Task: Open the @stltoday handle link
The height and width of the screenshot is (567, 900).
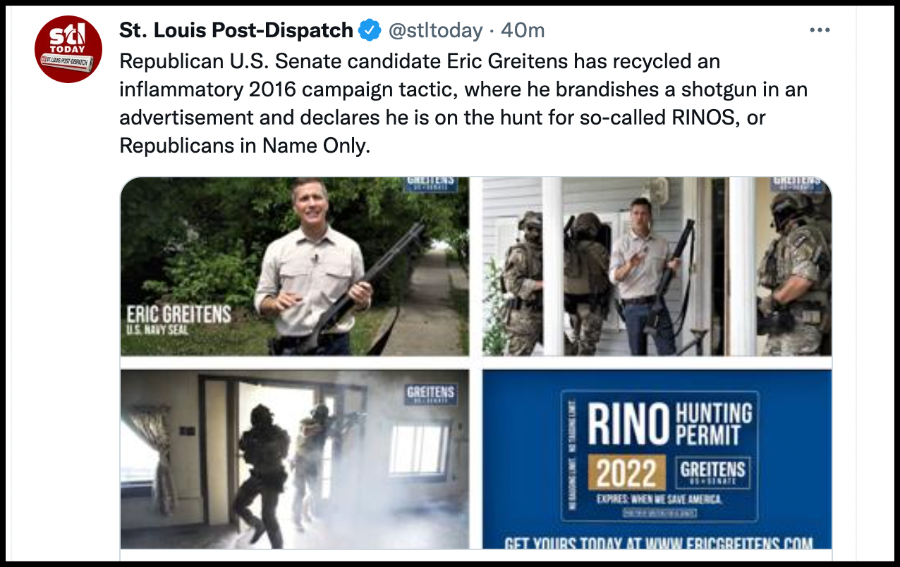Action: click(x=435, y=30)
